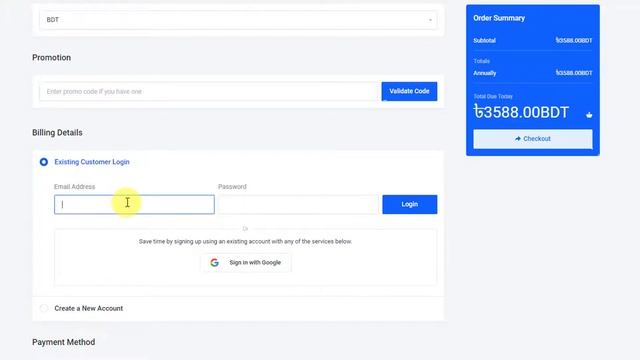Image resolution: width=640 pixels, height=360 pixels.
Task: Click the Google logo icon
Action: tap(215, 262)
